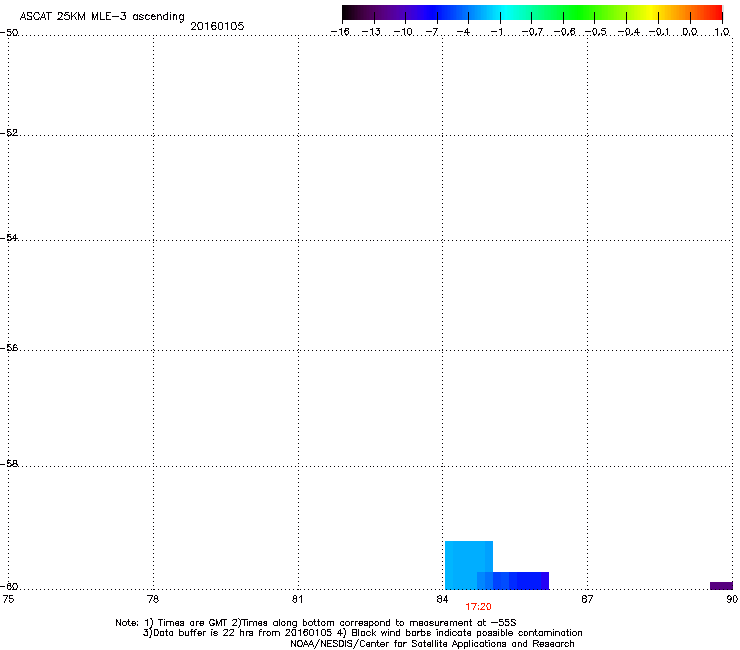
Task: Click the longitude label 75
Action: click(x=8, y=599)
